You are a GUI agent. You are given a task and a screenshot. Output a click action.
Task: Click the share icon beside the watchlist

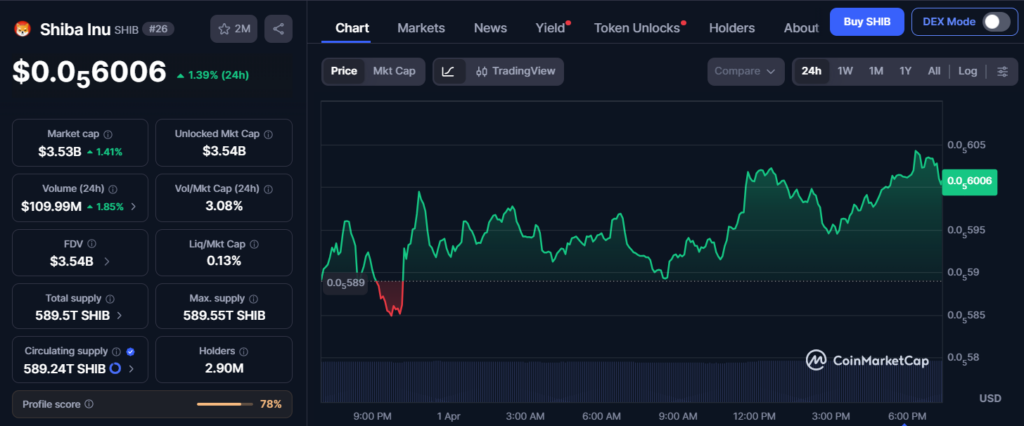(x=277, y=29)
